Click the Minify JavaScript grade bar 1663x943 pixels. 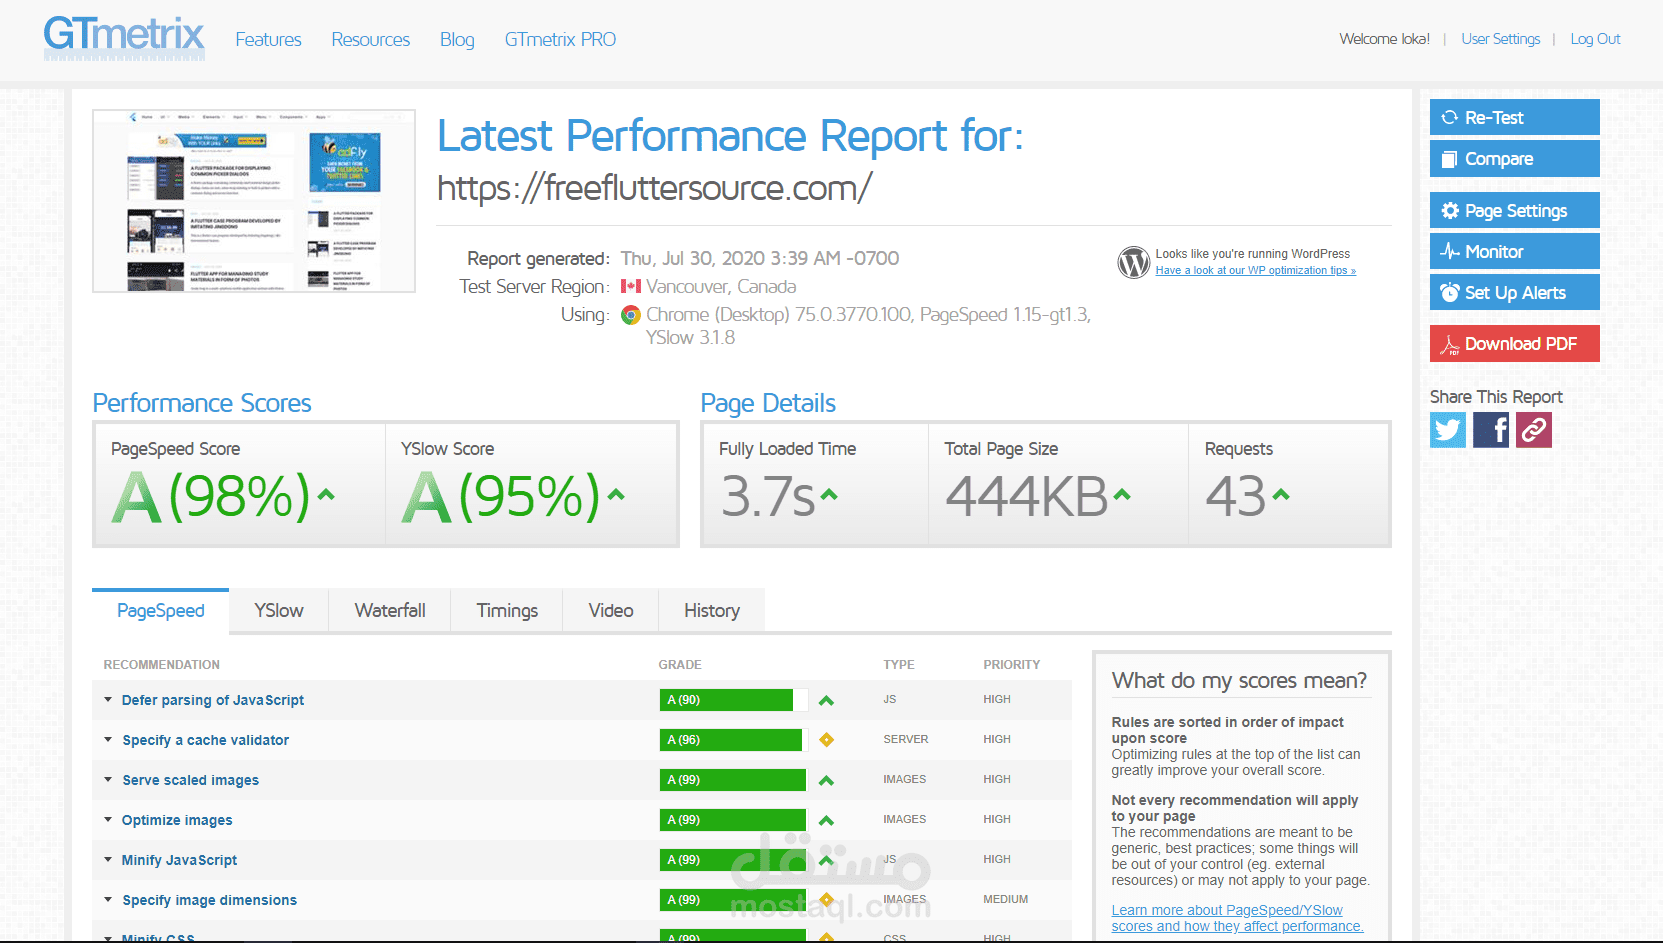tap(732, 860)
